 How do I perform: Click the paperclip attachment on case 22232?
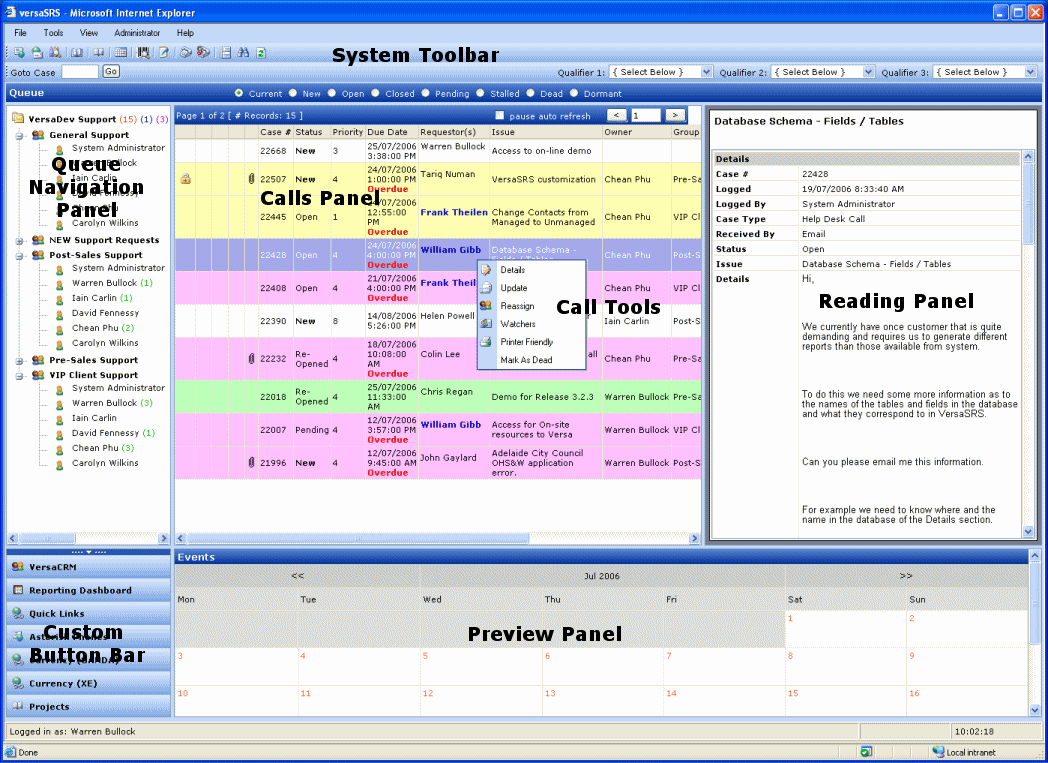pos(251,358)
